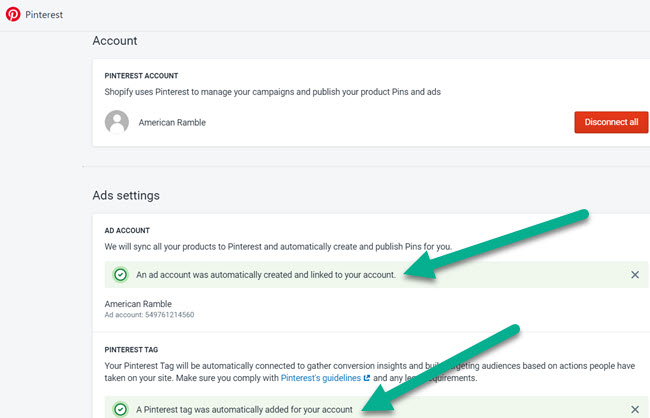The width and height of the screenshot is (650, 418).
Task: Click the account avatar icon
Action: (118, 122)
